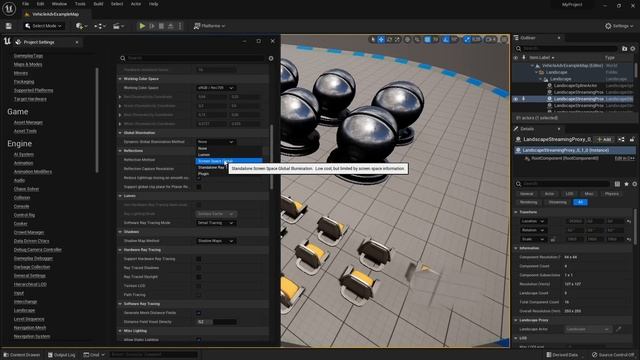Open the Help menu

(153, 4)
